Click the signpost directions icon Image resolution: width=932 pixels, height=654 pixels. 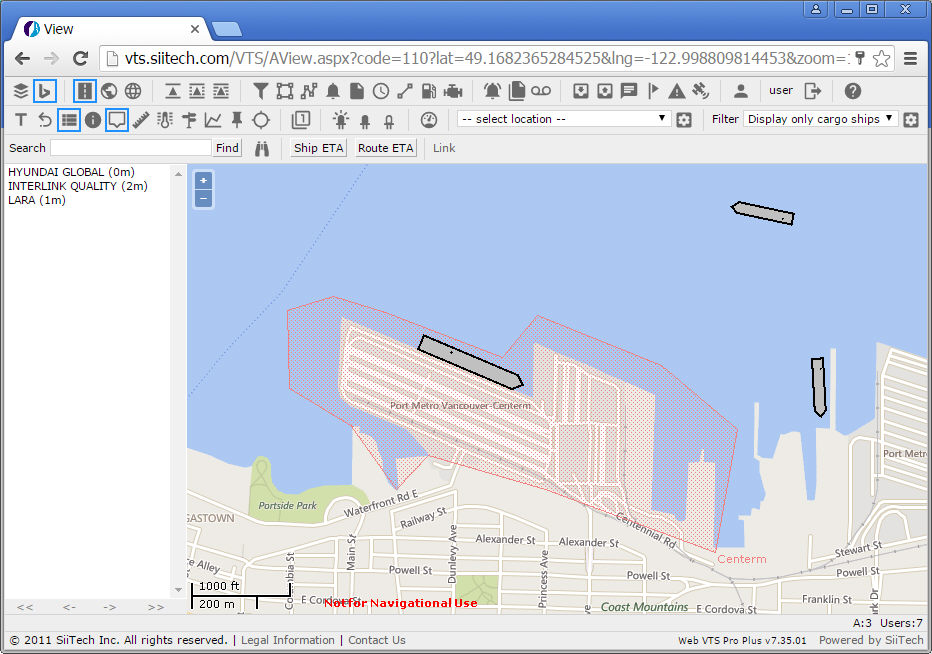[x=189, y=120]
